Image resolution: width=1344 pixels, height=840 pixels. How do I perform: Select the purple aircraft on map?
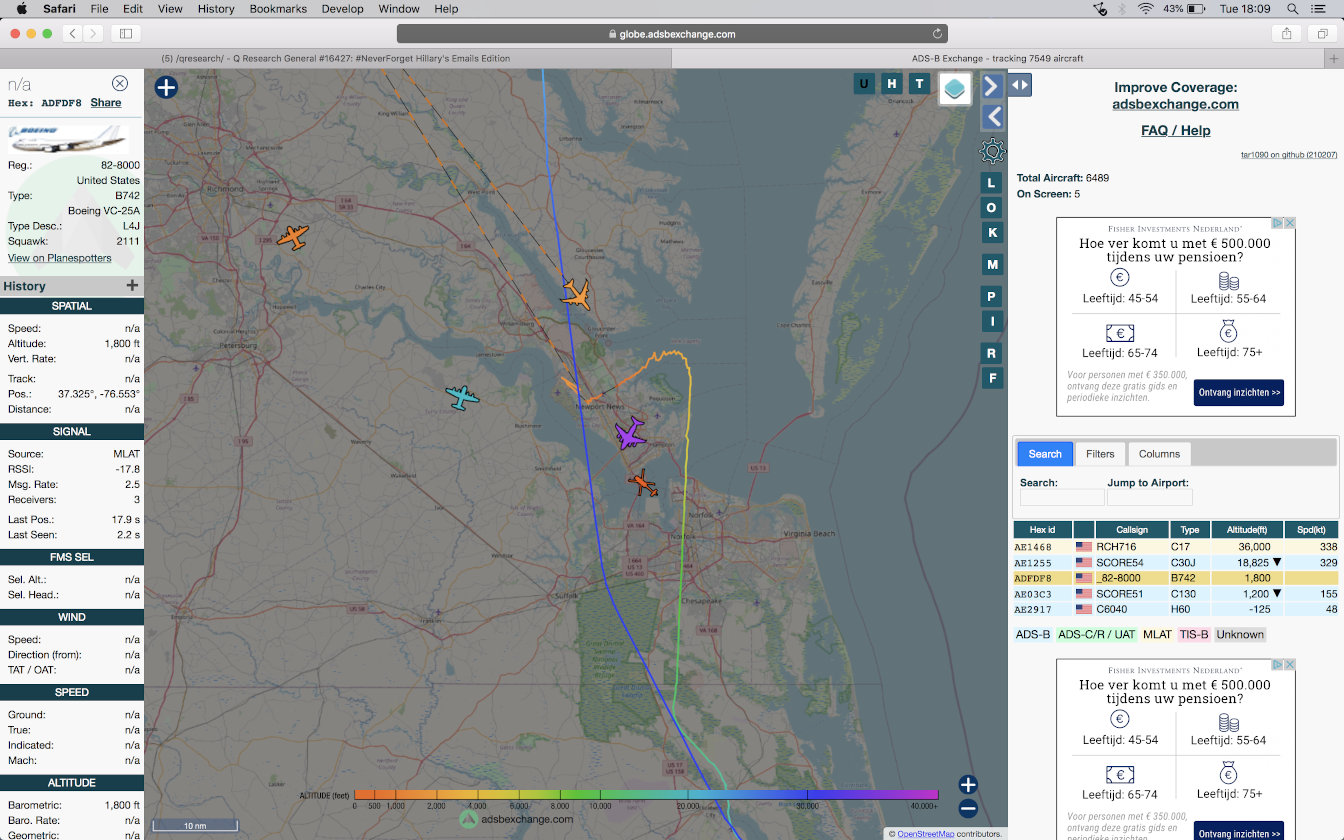(x=630, y=434)
